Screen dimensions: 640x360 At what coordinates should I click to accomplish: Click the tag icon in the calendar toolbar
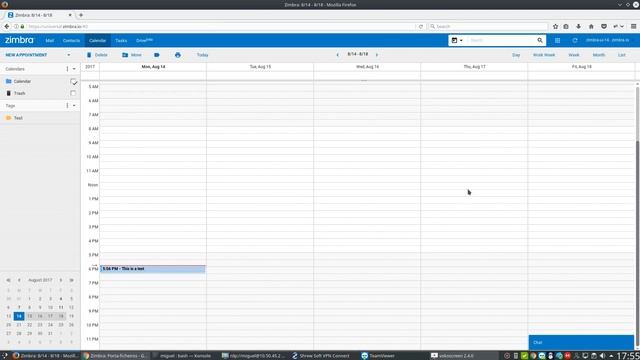(x=157, y=55)
